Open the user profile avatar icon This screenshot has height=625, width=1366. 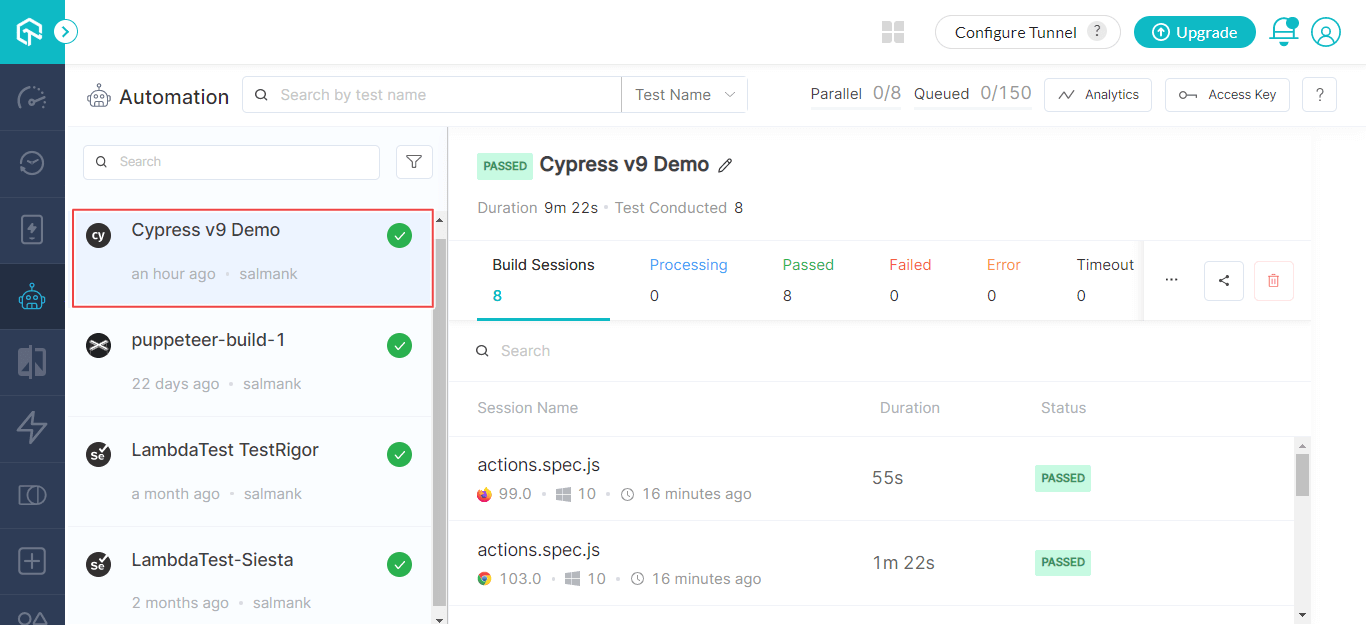tap(1326, 32)
